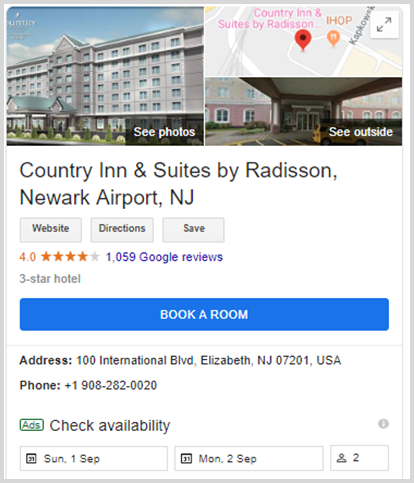Screen dimensions: 414x483
Task: Open the ads info icon beside Check availability
Action: pyautogui.click(x=383, y=424)
